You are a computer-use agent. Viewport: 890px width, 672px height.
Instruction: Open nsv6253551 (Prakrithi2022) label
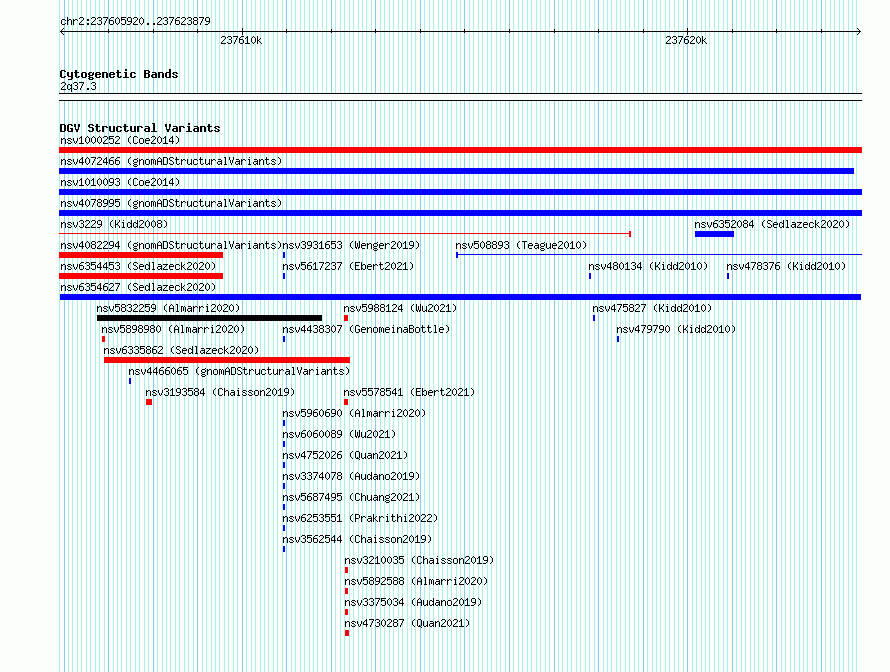360,518
